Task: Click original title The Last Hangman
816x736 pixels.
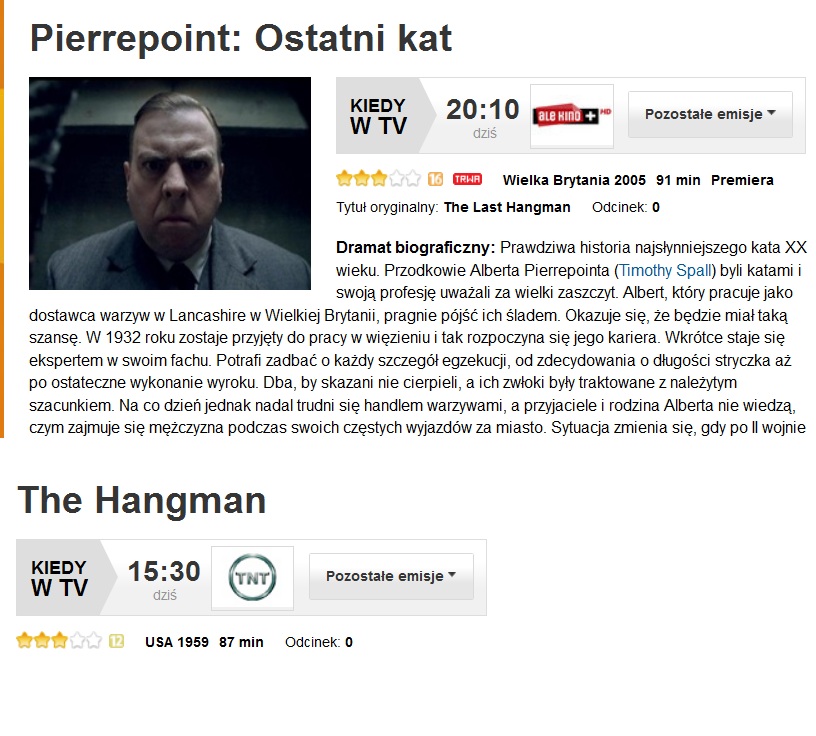Action: tap(507, 207)
